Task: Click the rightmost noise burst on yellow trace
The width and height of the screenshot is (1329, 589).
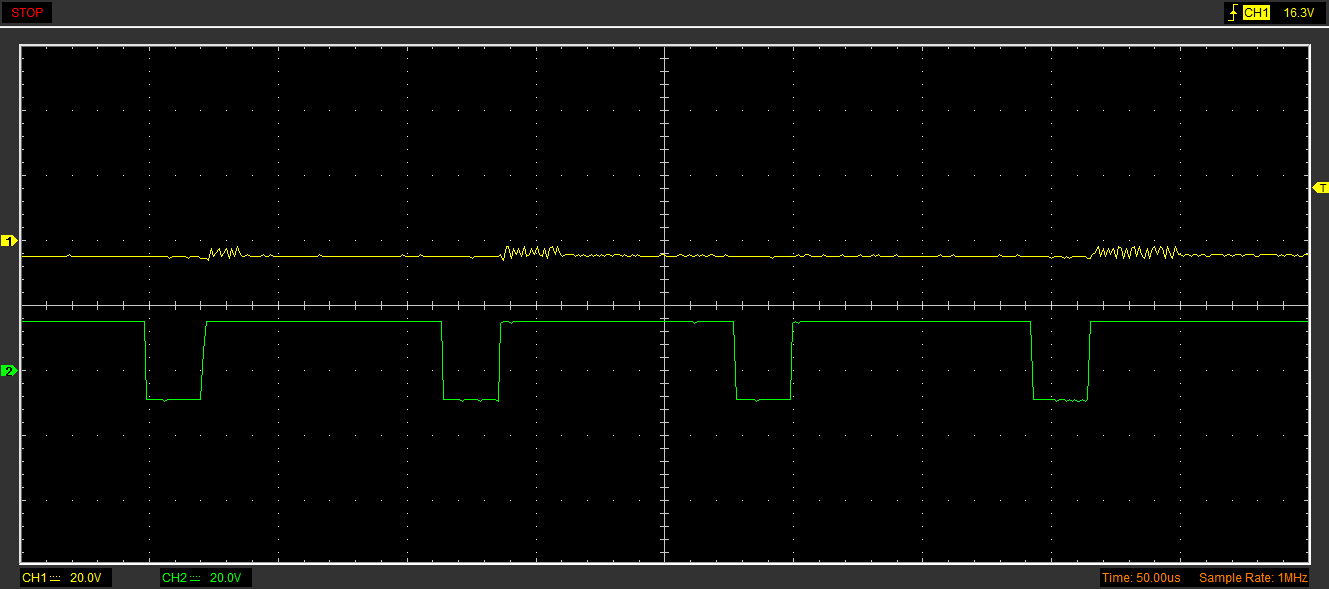Action: [x=1136, y=252]
